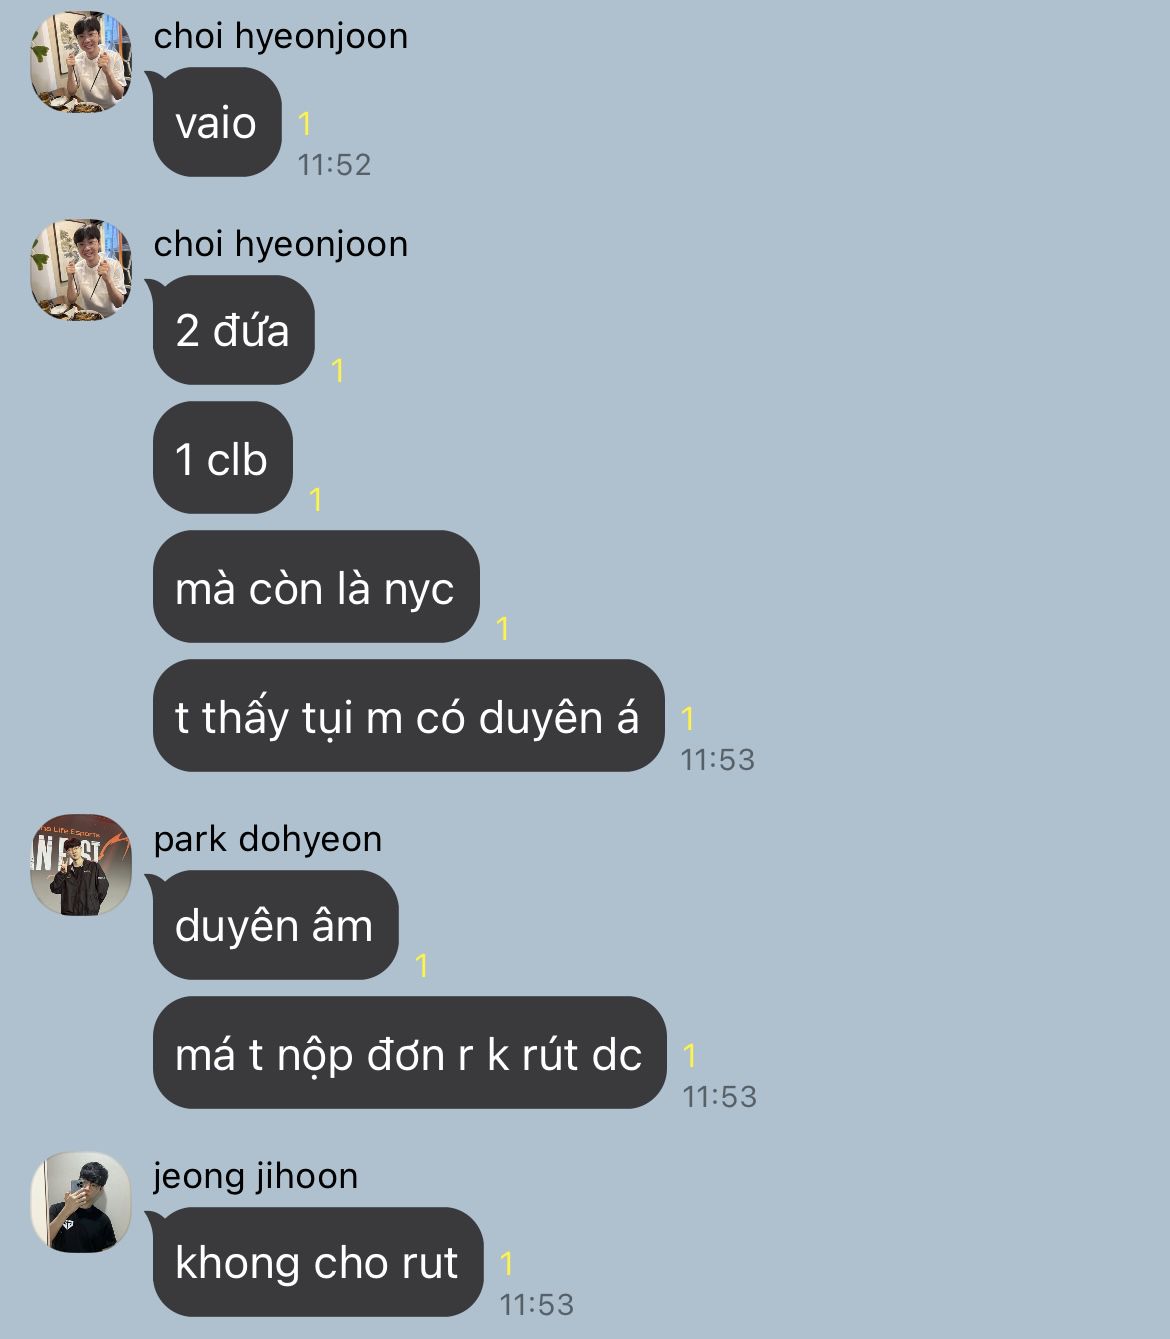This screenshot has width=1170, height=1339.
Task: Open jeong jihoon's profile picture
Action: point(81,1202)
